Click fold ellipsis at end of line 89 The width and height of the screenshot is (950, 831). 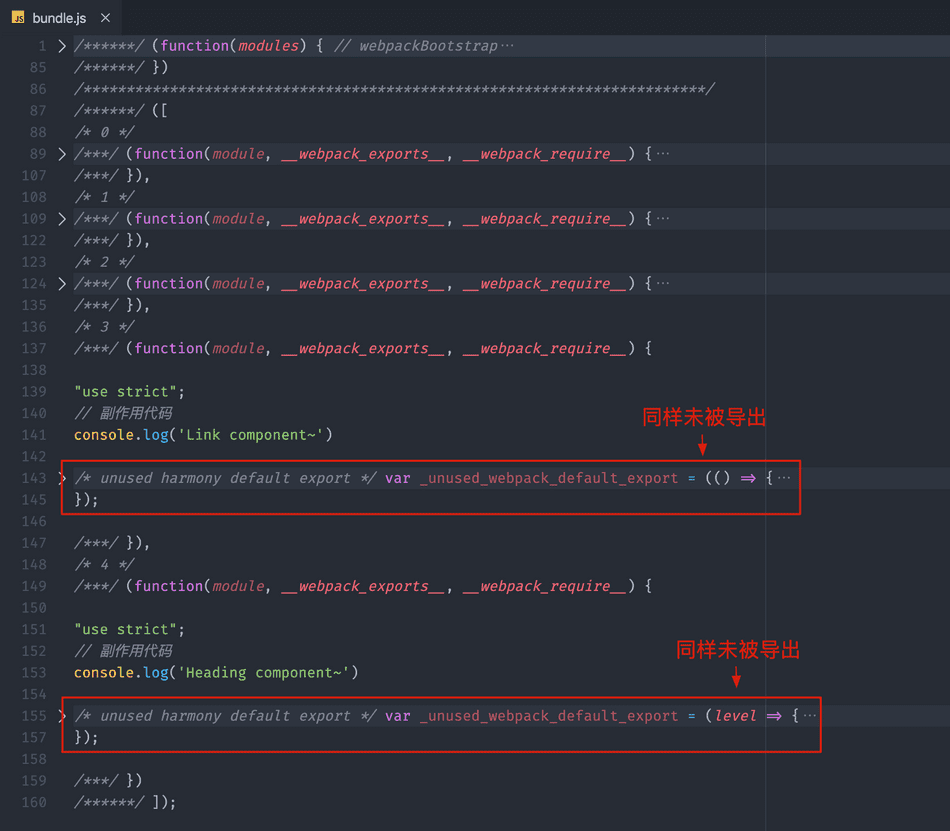[663, 154]
